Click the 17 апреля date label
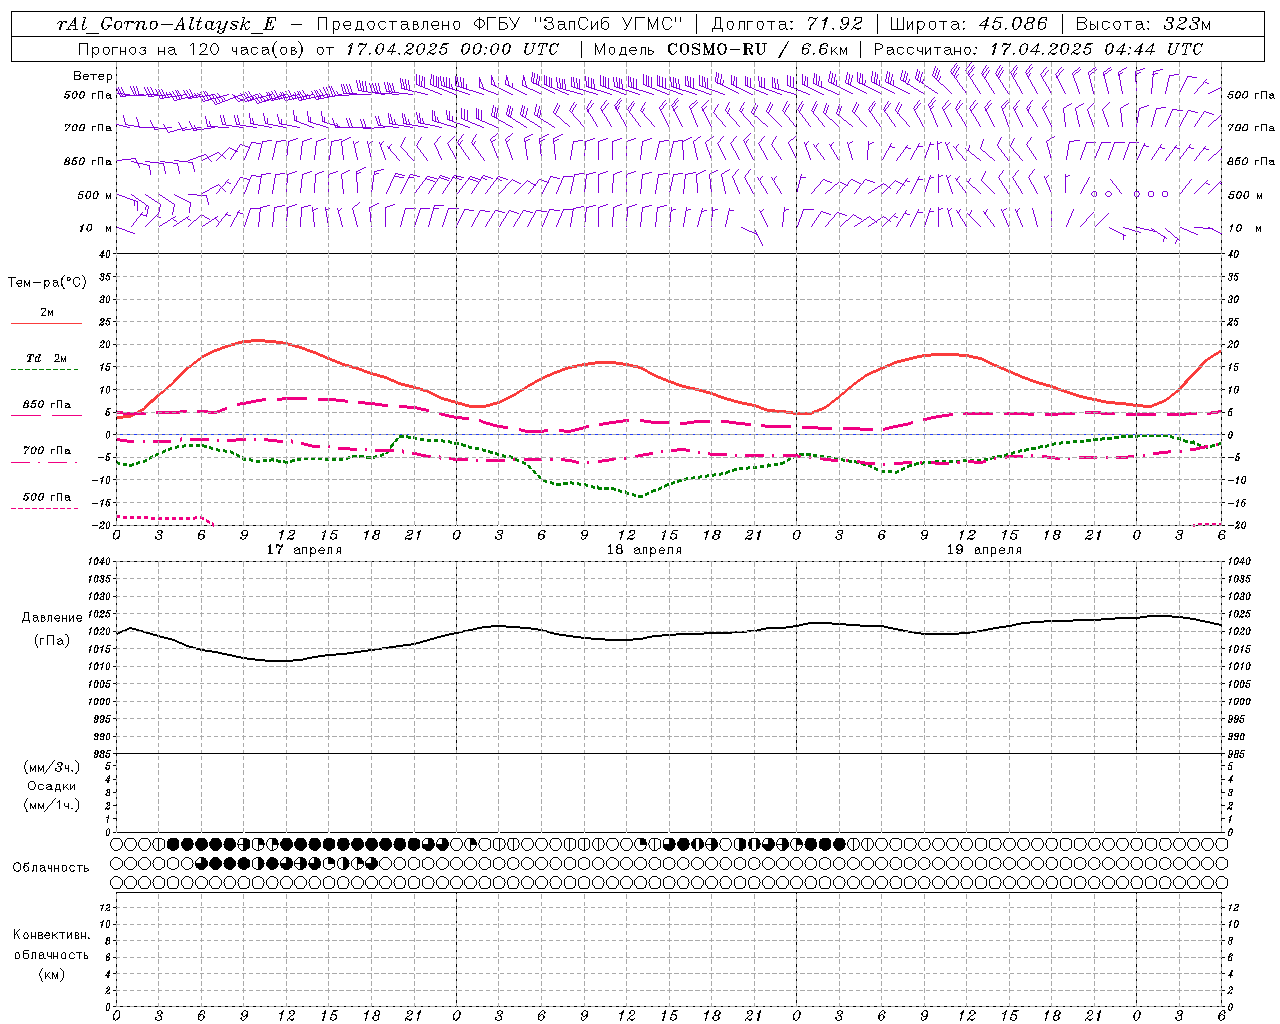 tap(304, 550)
